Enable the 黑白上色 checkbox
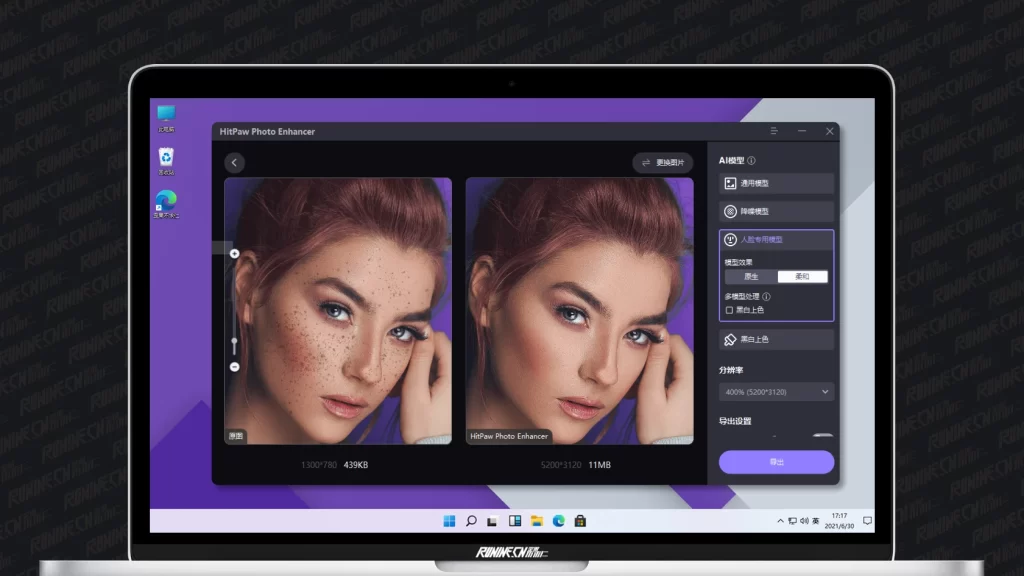 click(729, 310)
